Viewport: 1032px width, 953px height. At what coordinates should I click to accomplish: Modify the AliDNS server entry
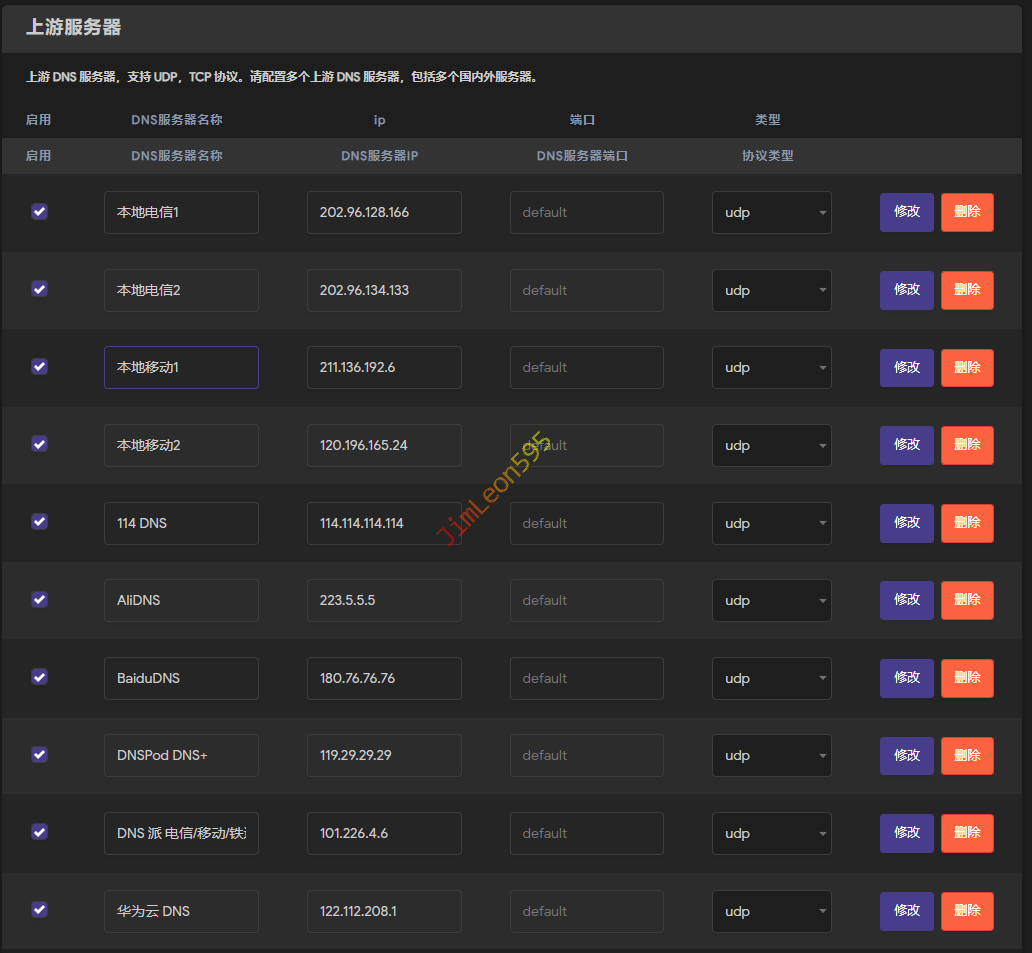click(906, 601)
